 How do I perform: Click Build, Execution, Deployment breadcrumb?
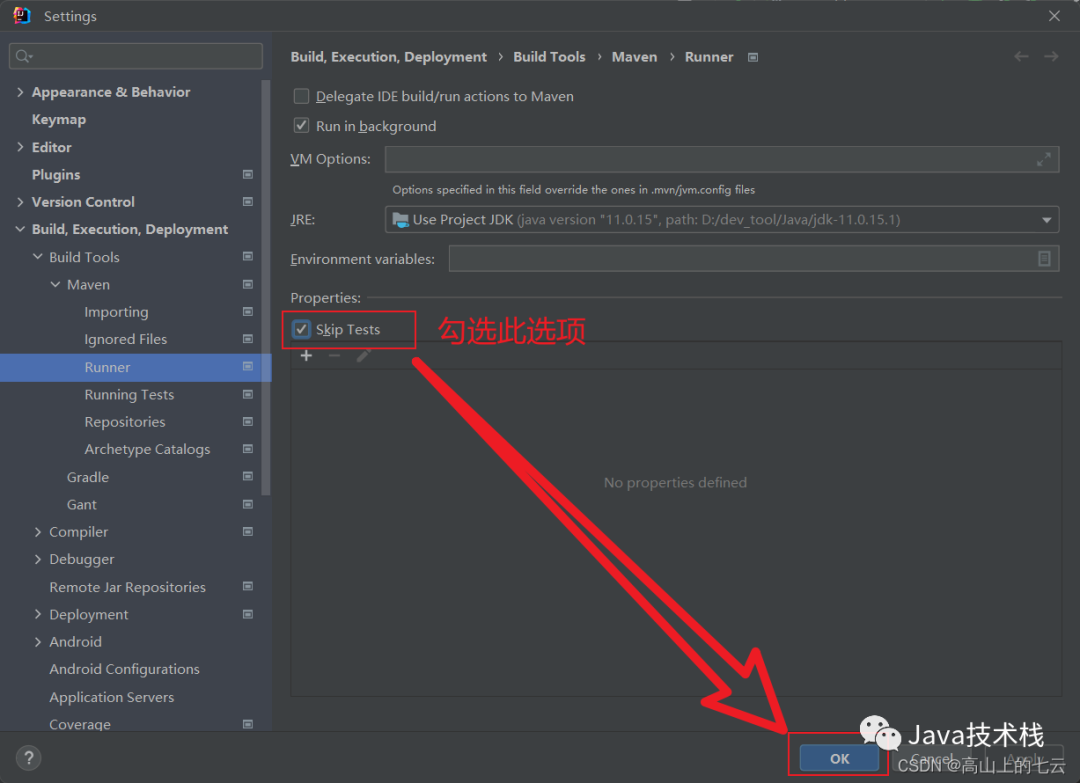pyautogui.click(x=388, y=56)
